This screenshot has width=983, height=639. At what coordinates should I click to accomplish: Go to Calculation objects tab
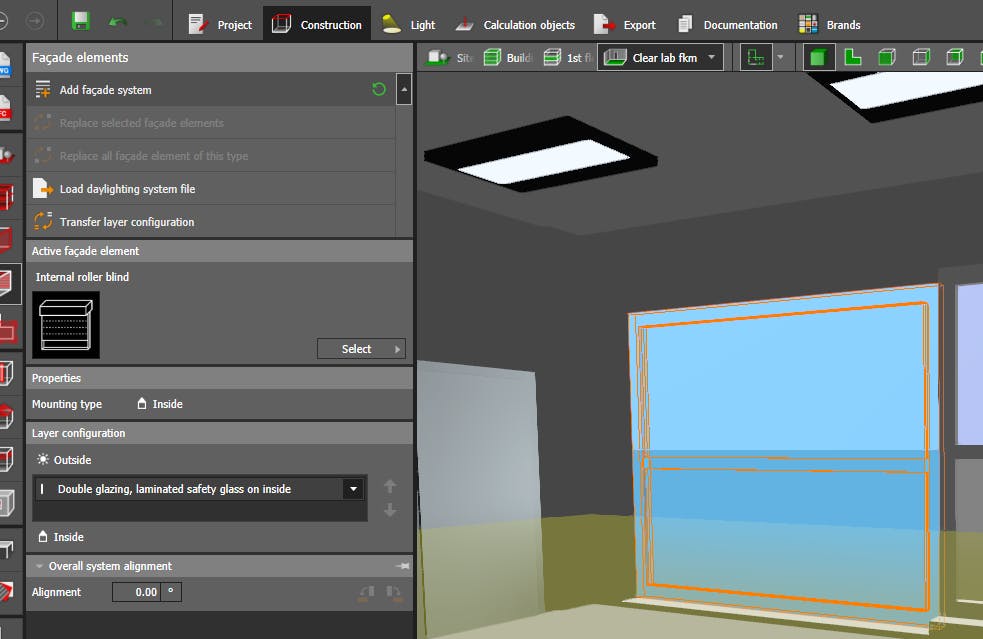coord(515,24)
